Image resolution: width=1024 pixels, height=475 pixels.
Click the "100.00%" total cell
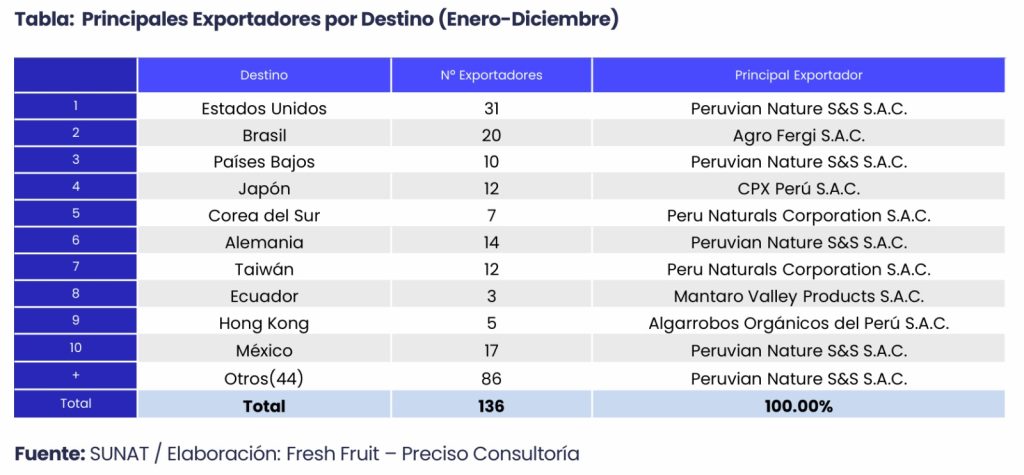pyautogui.click(x=798, y=405)
